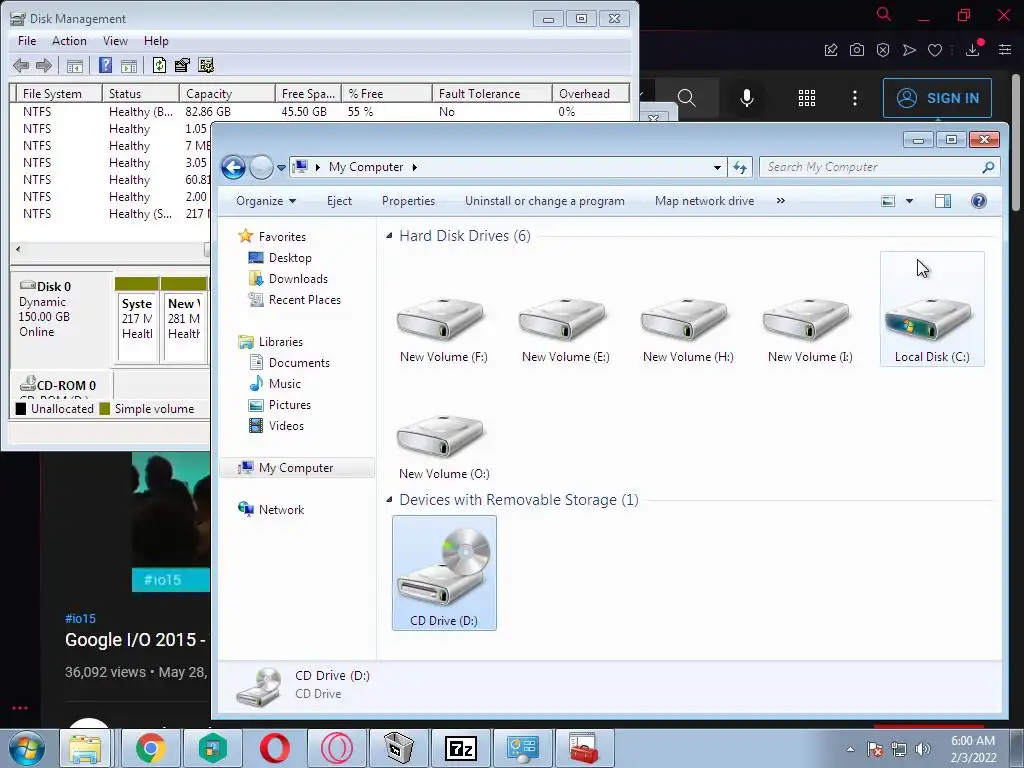Click the Explorer refresh address button
This screenshot has height=768, width=1024.
(740, 167)
